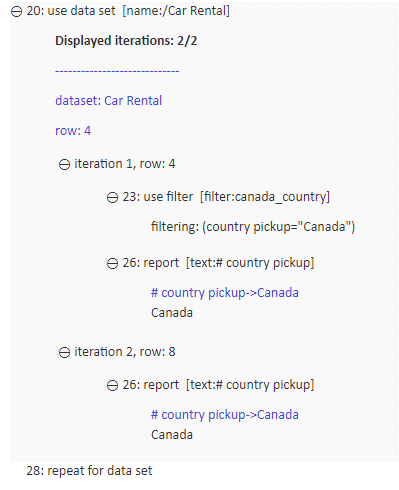Click '# country pickup->Canada' in iteration 2
The height and width of the screenshot is (490, 399).
225,415
